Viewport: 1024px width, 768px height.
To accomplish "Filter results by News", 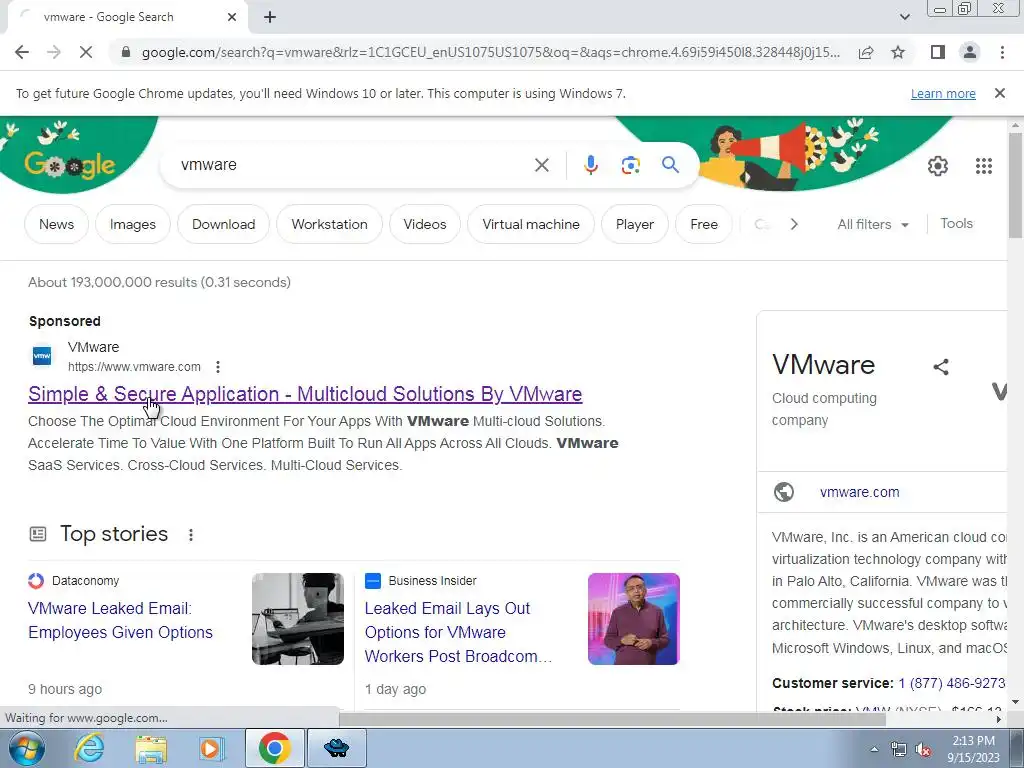I will [56, 225].
